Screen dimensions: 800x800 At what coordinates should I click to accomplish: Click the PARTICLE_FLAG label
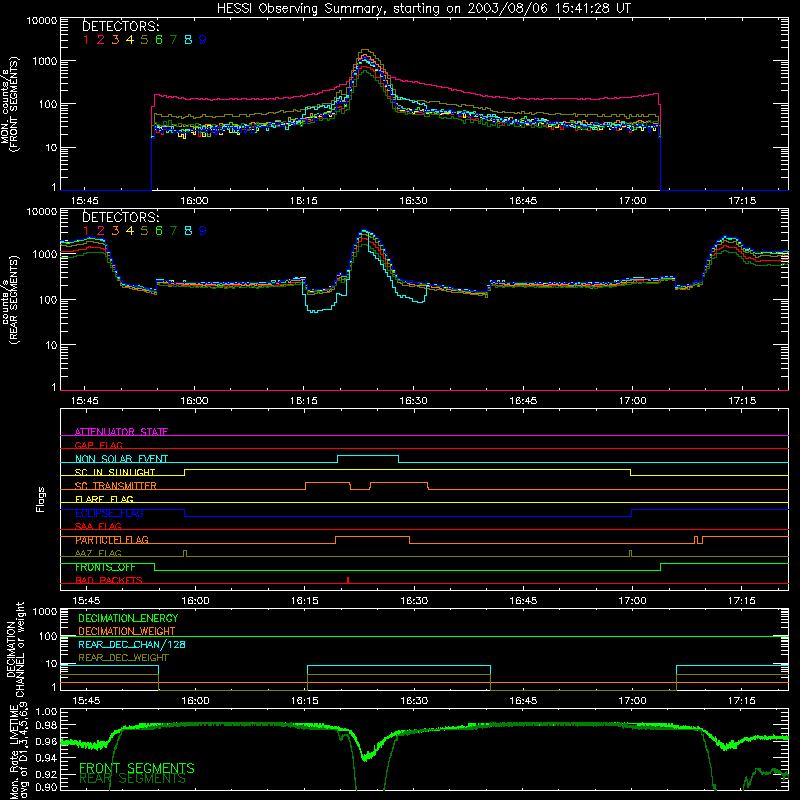[112, 539]
